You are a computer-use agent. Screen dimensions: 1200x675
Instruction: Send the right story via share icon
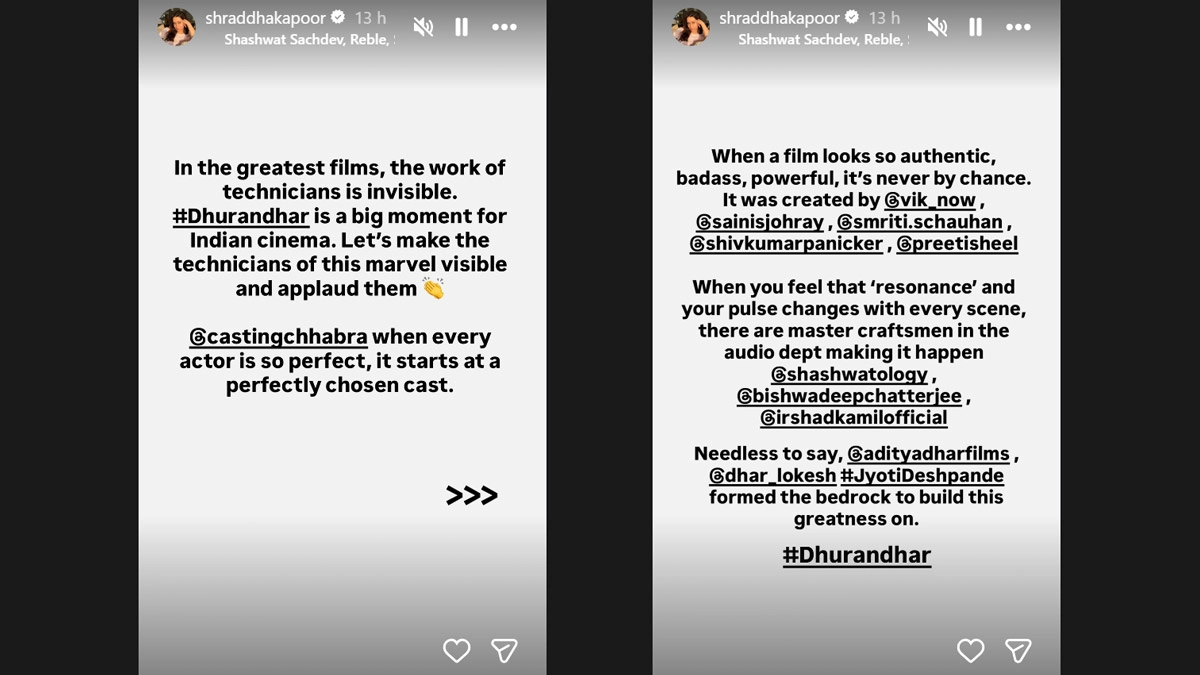pos(1018,651)
